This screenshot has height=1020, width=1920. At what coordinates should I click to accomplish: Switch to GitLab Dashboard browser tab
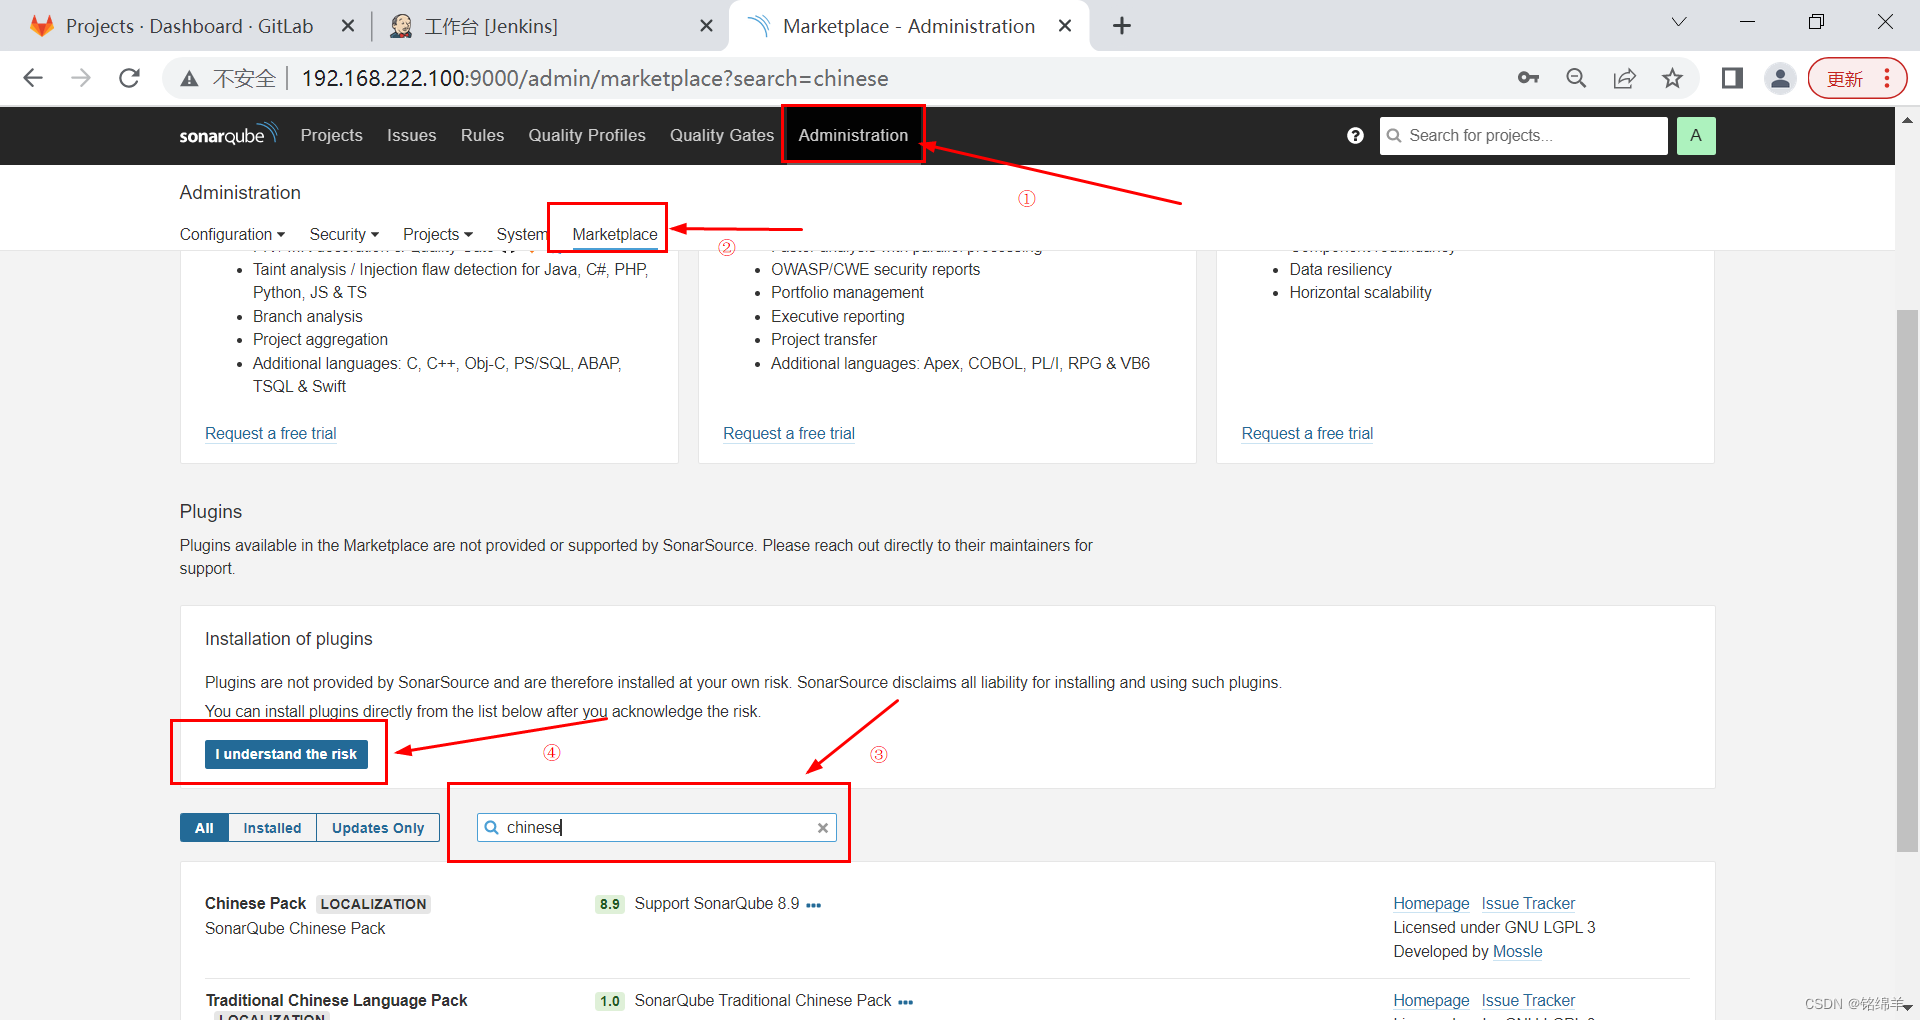tap(189, 26)
